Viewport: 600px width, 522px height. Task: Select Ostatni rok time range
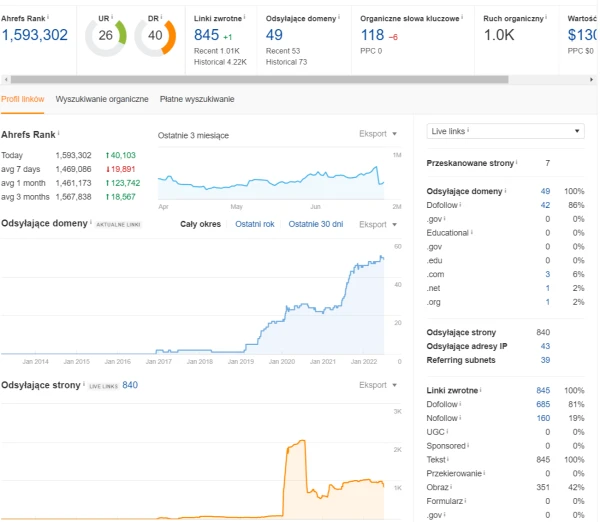255,224
